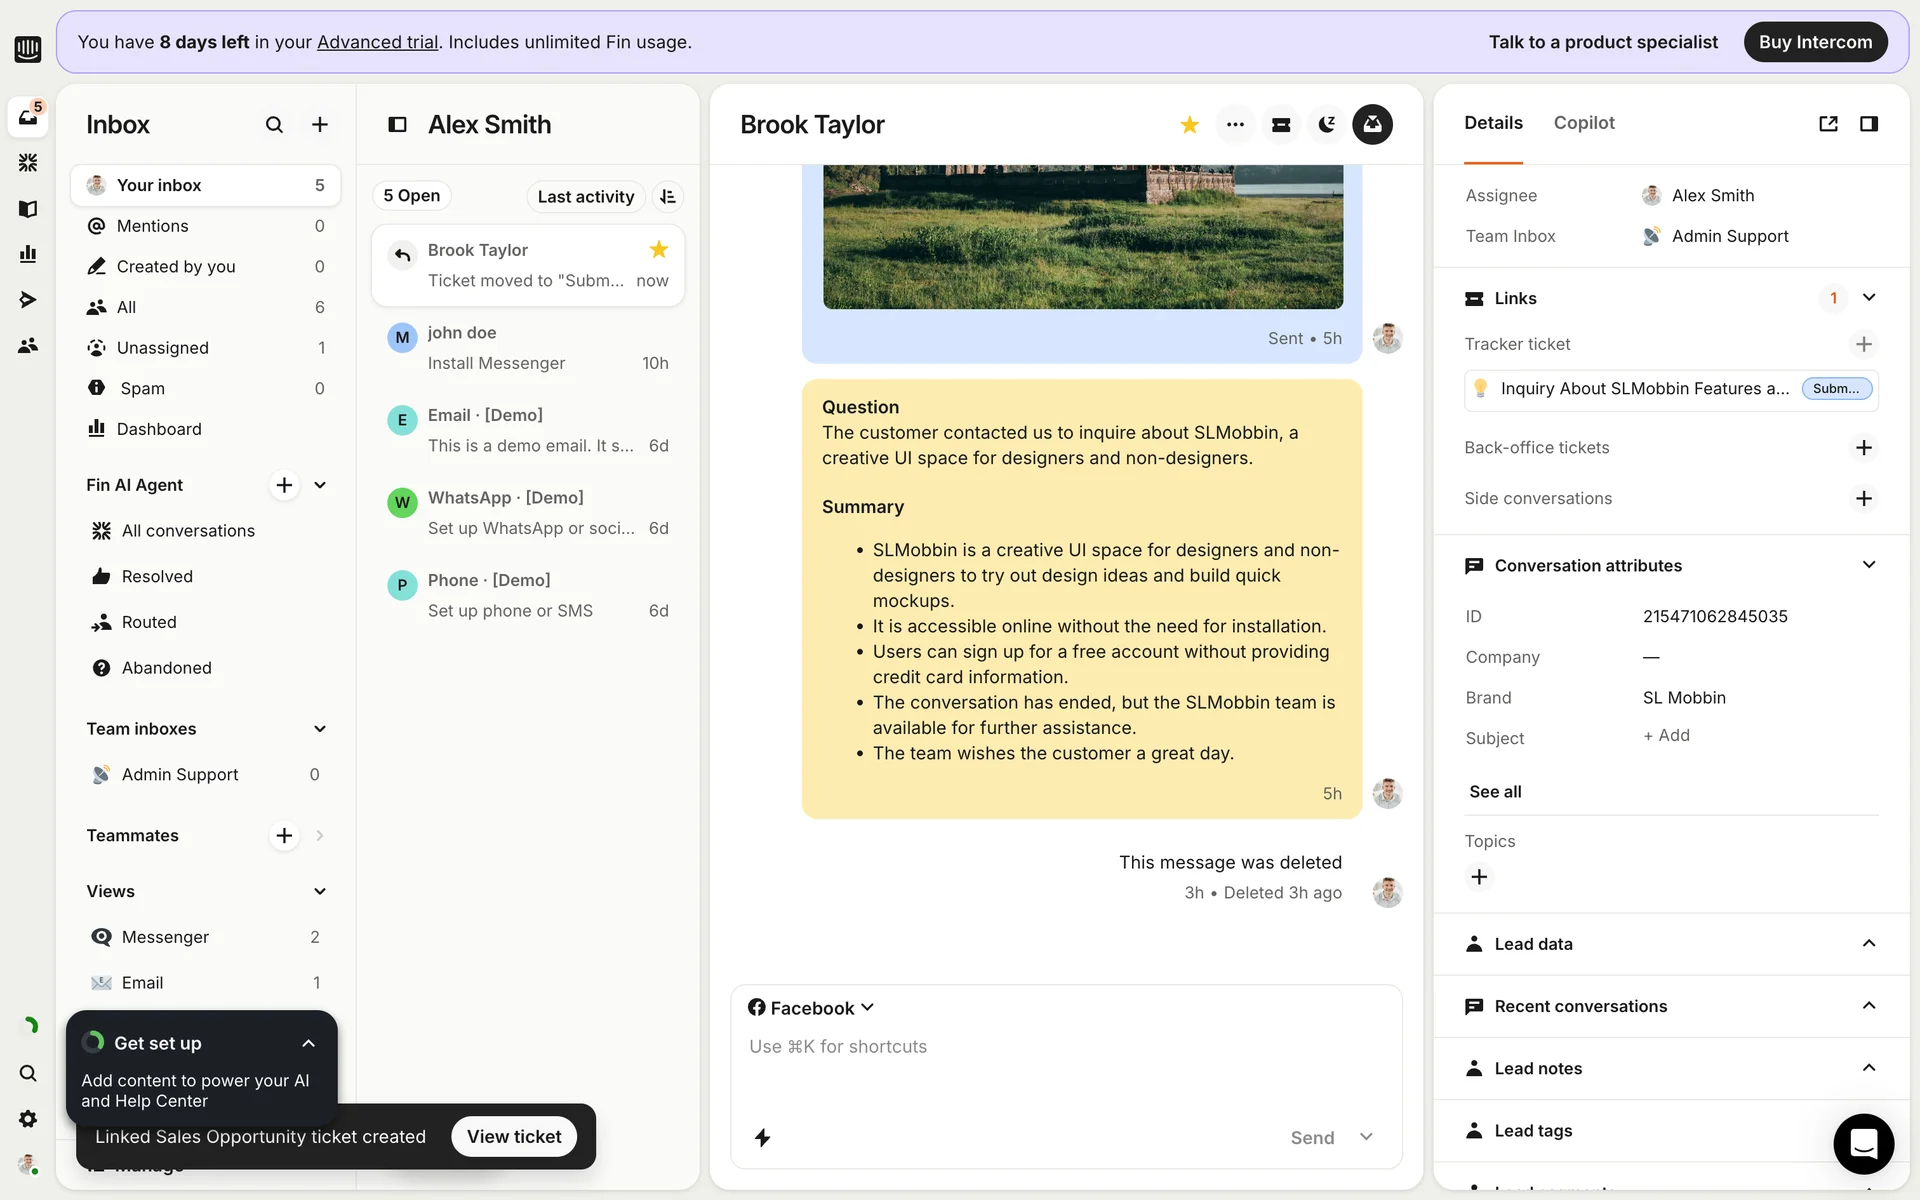Click the View ticket button
1920x1200 pixels.
(x=514, y=1137)
